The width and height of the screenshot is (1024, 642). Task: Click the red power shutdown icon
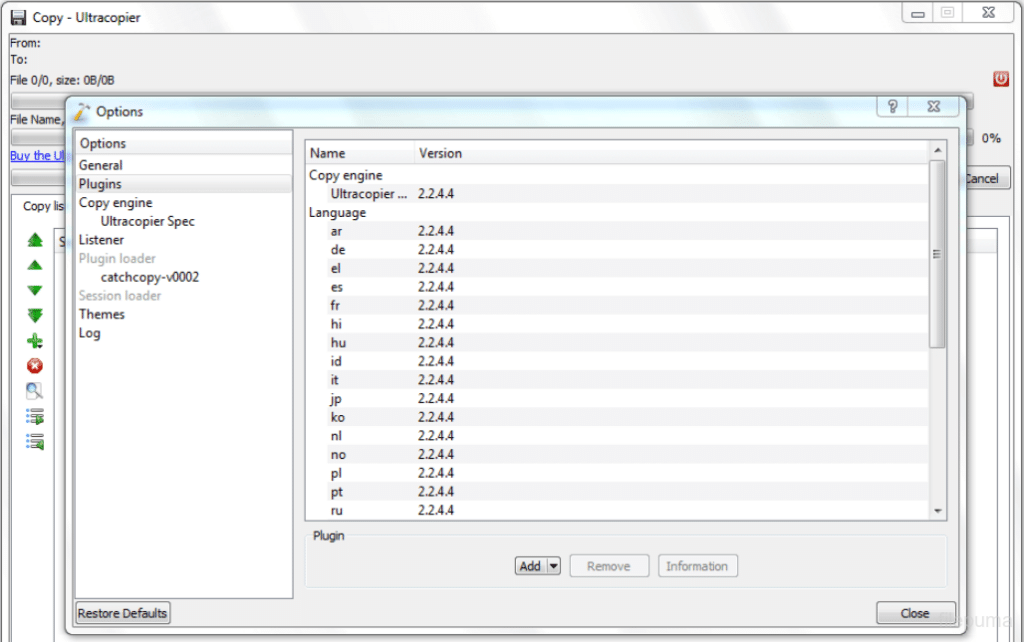coord(1000,79)
